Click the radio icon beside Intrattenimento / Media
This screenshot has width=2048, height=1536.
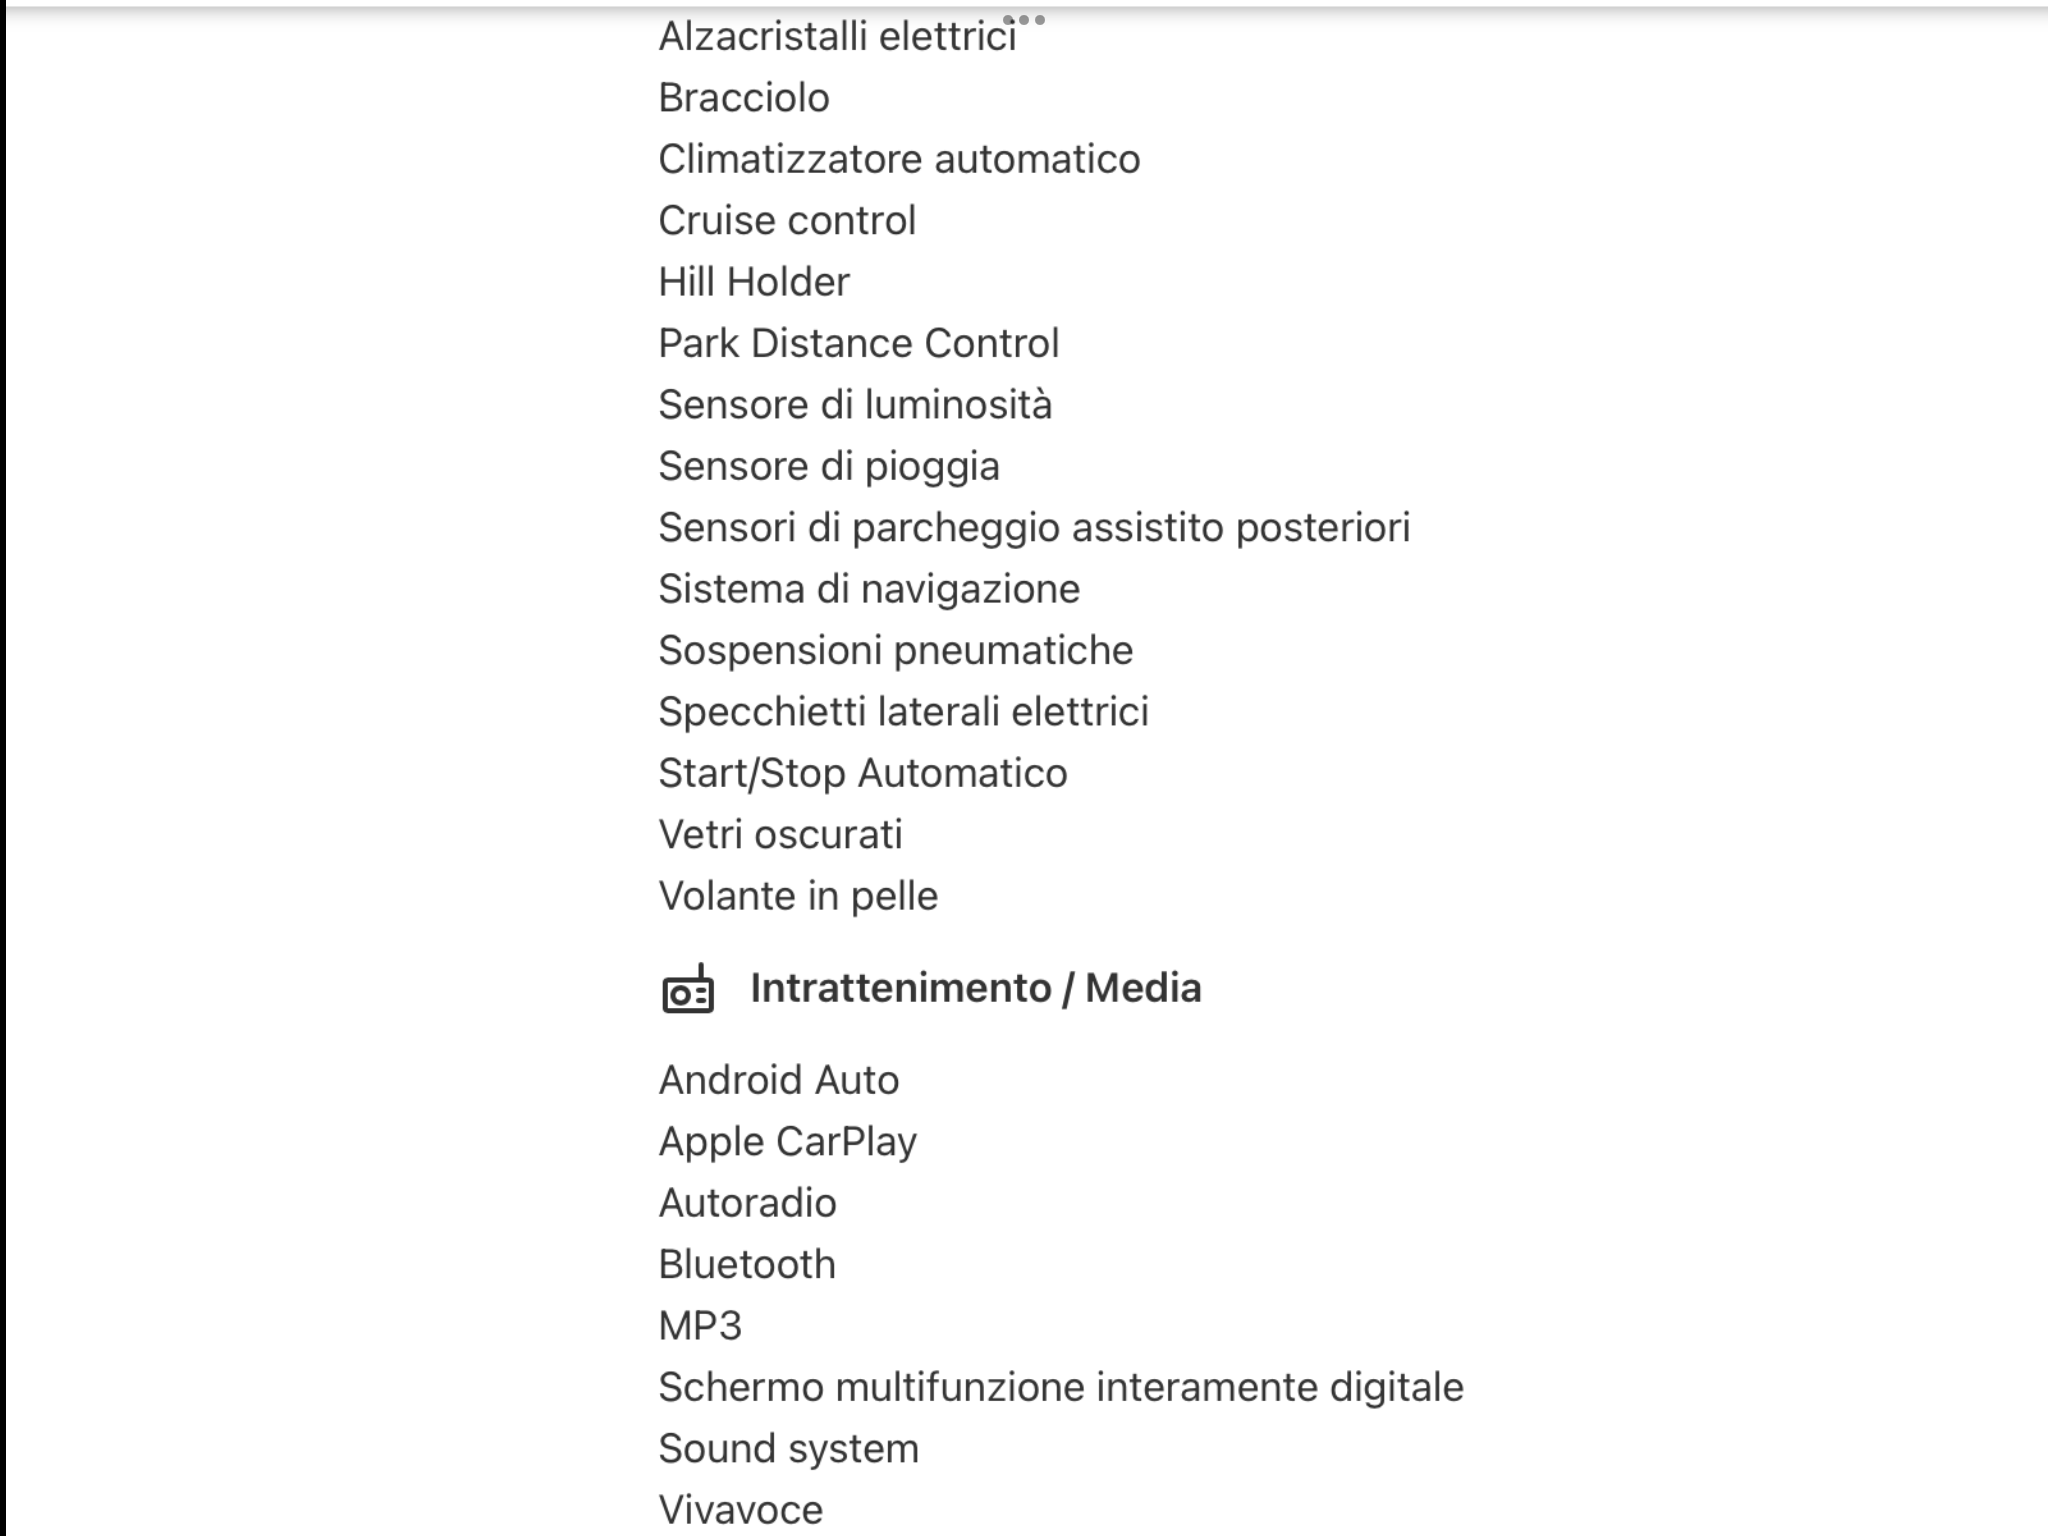click(x=688, y=989)
